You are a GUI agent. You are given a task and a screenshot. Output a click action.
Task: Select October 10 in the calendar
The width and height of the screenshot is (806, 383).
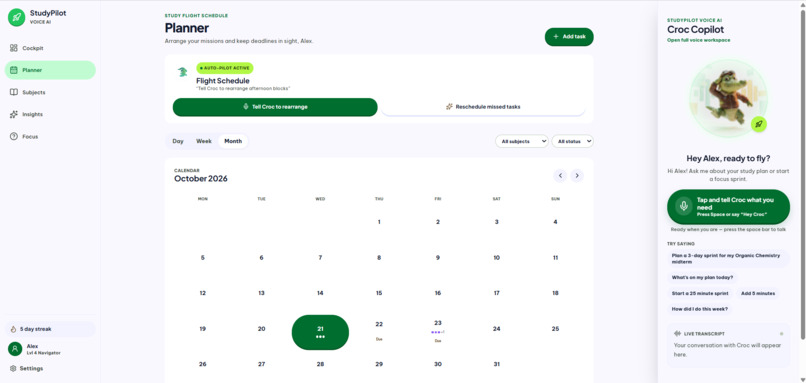click(497, 258)
